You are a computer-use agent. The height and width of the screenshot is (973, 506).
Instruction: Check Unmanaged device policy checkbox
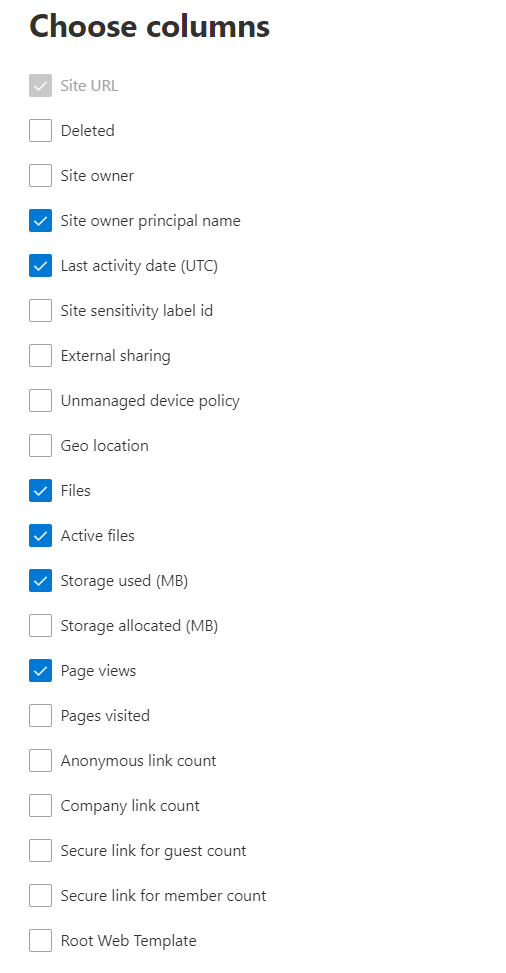[40, 400]
